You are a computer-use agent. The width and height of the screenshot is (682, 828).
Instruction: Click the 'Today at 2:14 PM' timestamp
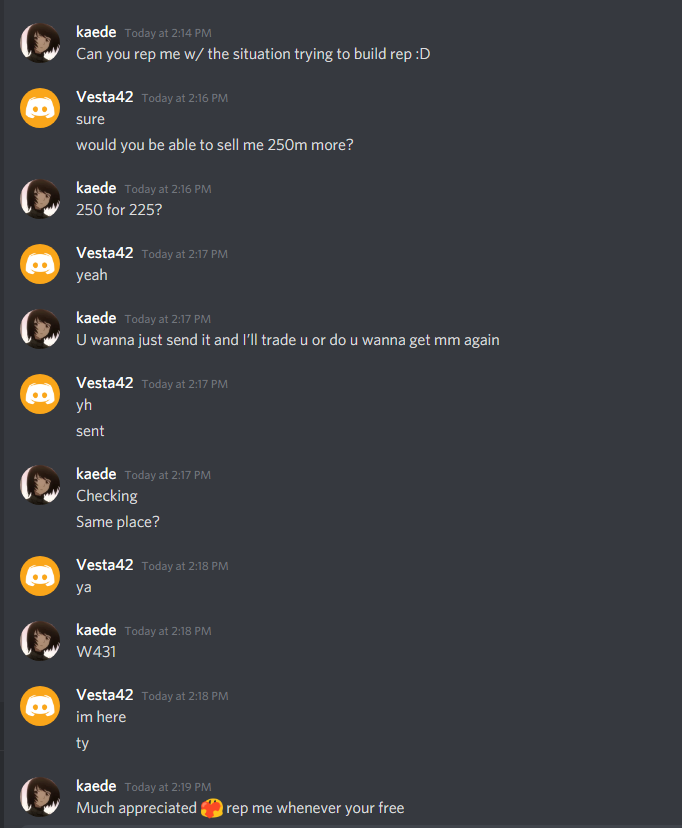pos(168,33)
